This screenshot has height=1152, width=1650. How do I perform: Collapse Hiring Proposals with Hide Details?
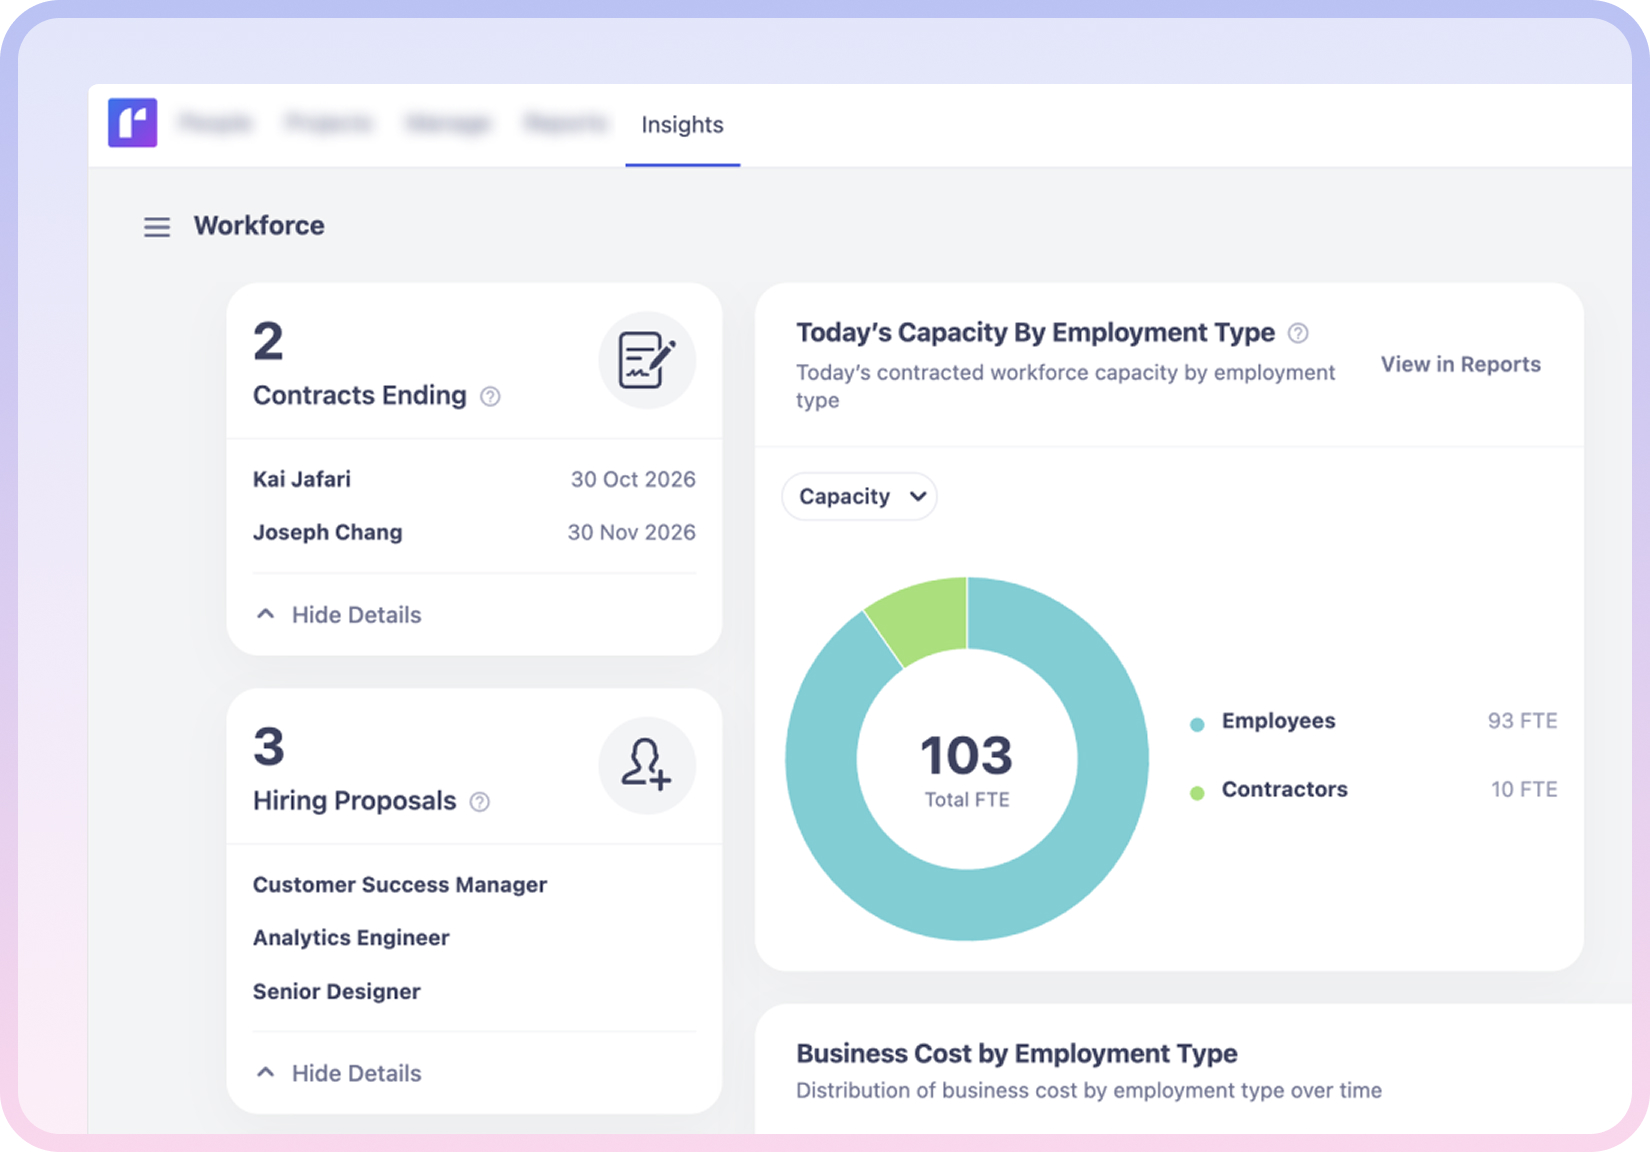click(x=339, y=1073)
